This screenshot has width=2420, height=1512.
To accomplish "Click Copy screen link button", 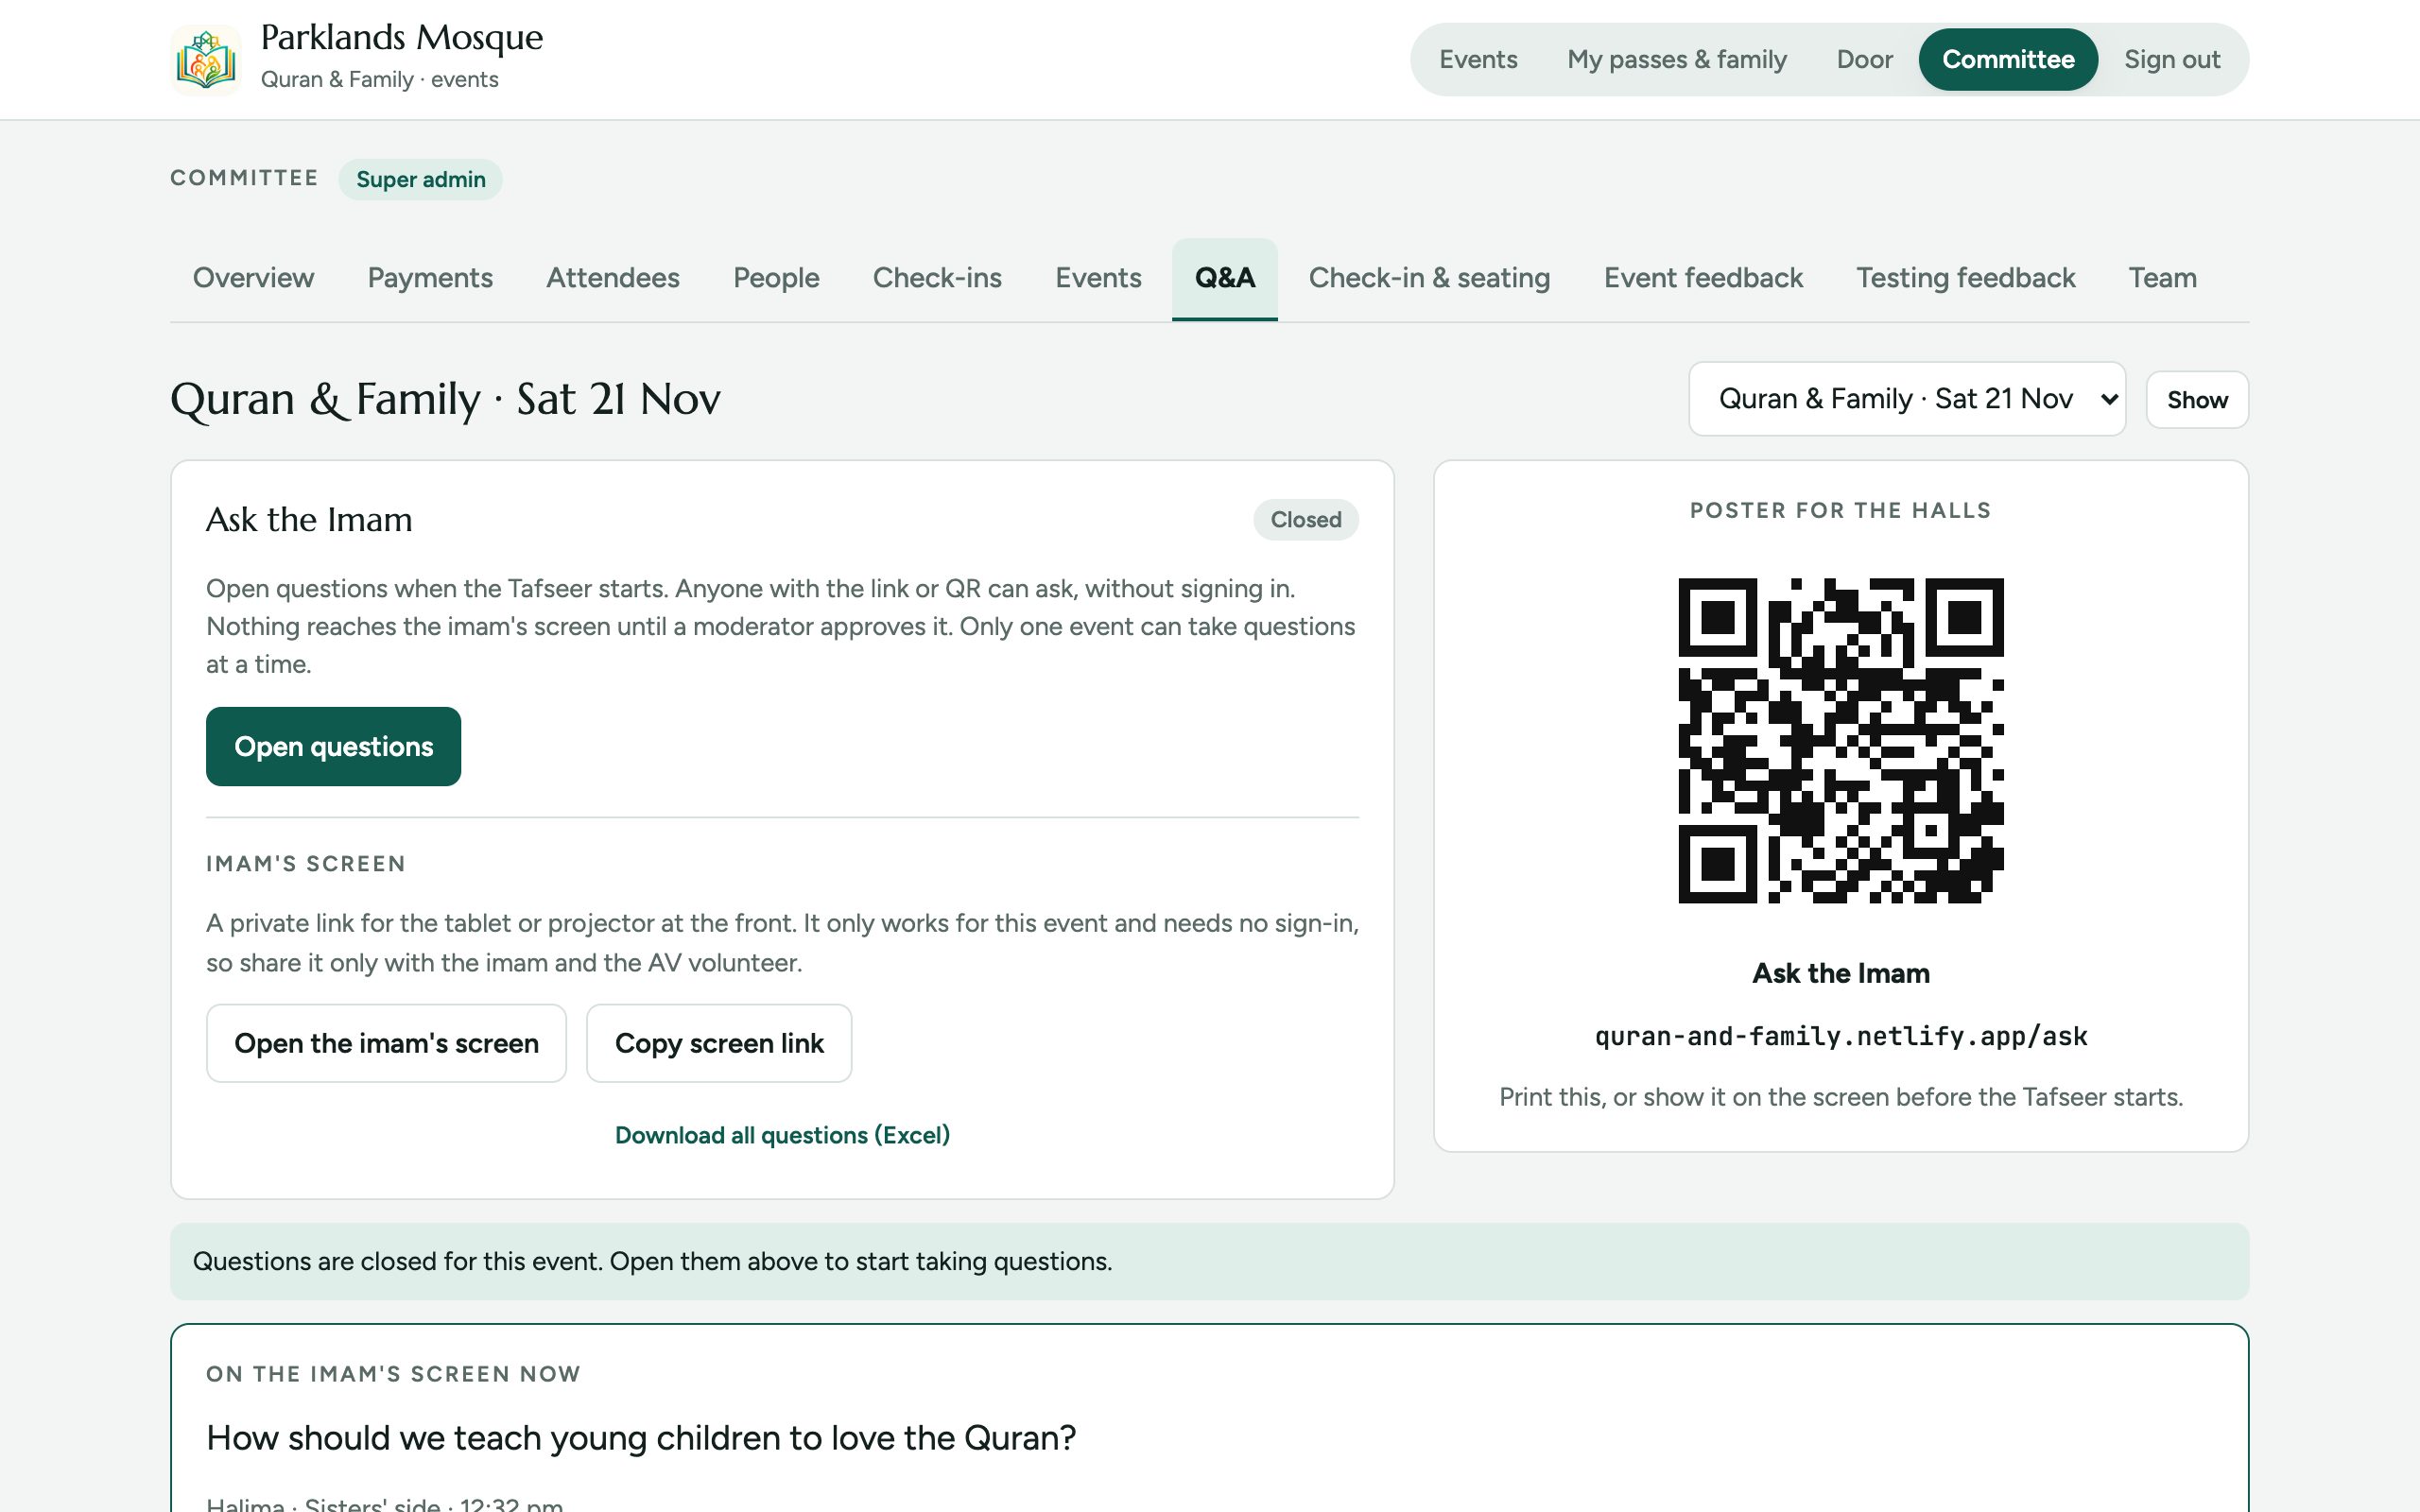I will click(x=719, y=1043).
